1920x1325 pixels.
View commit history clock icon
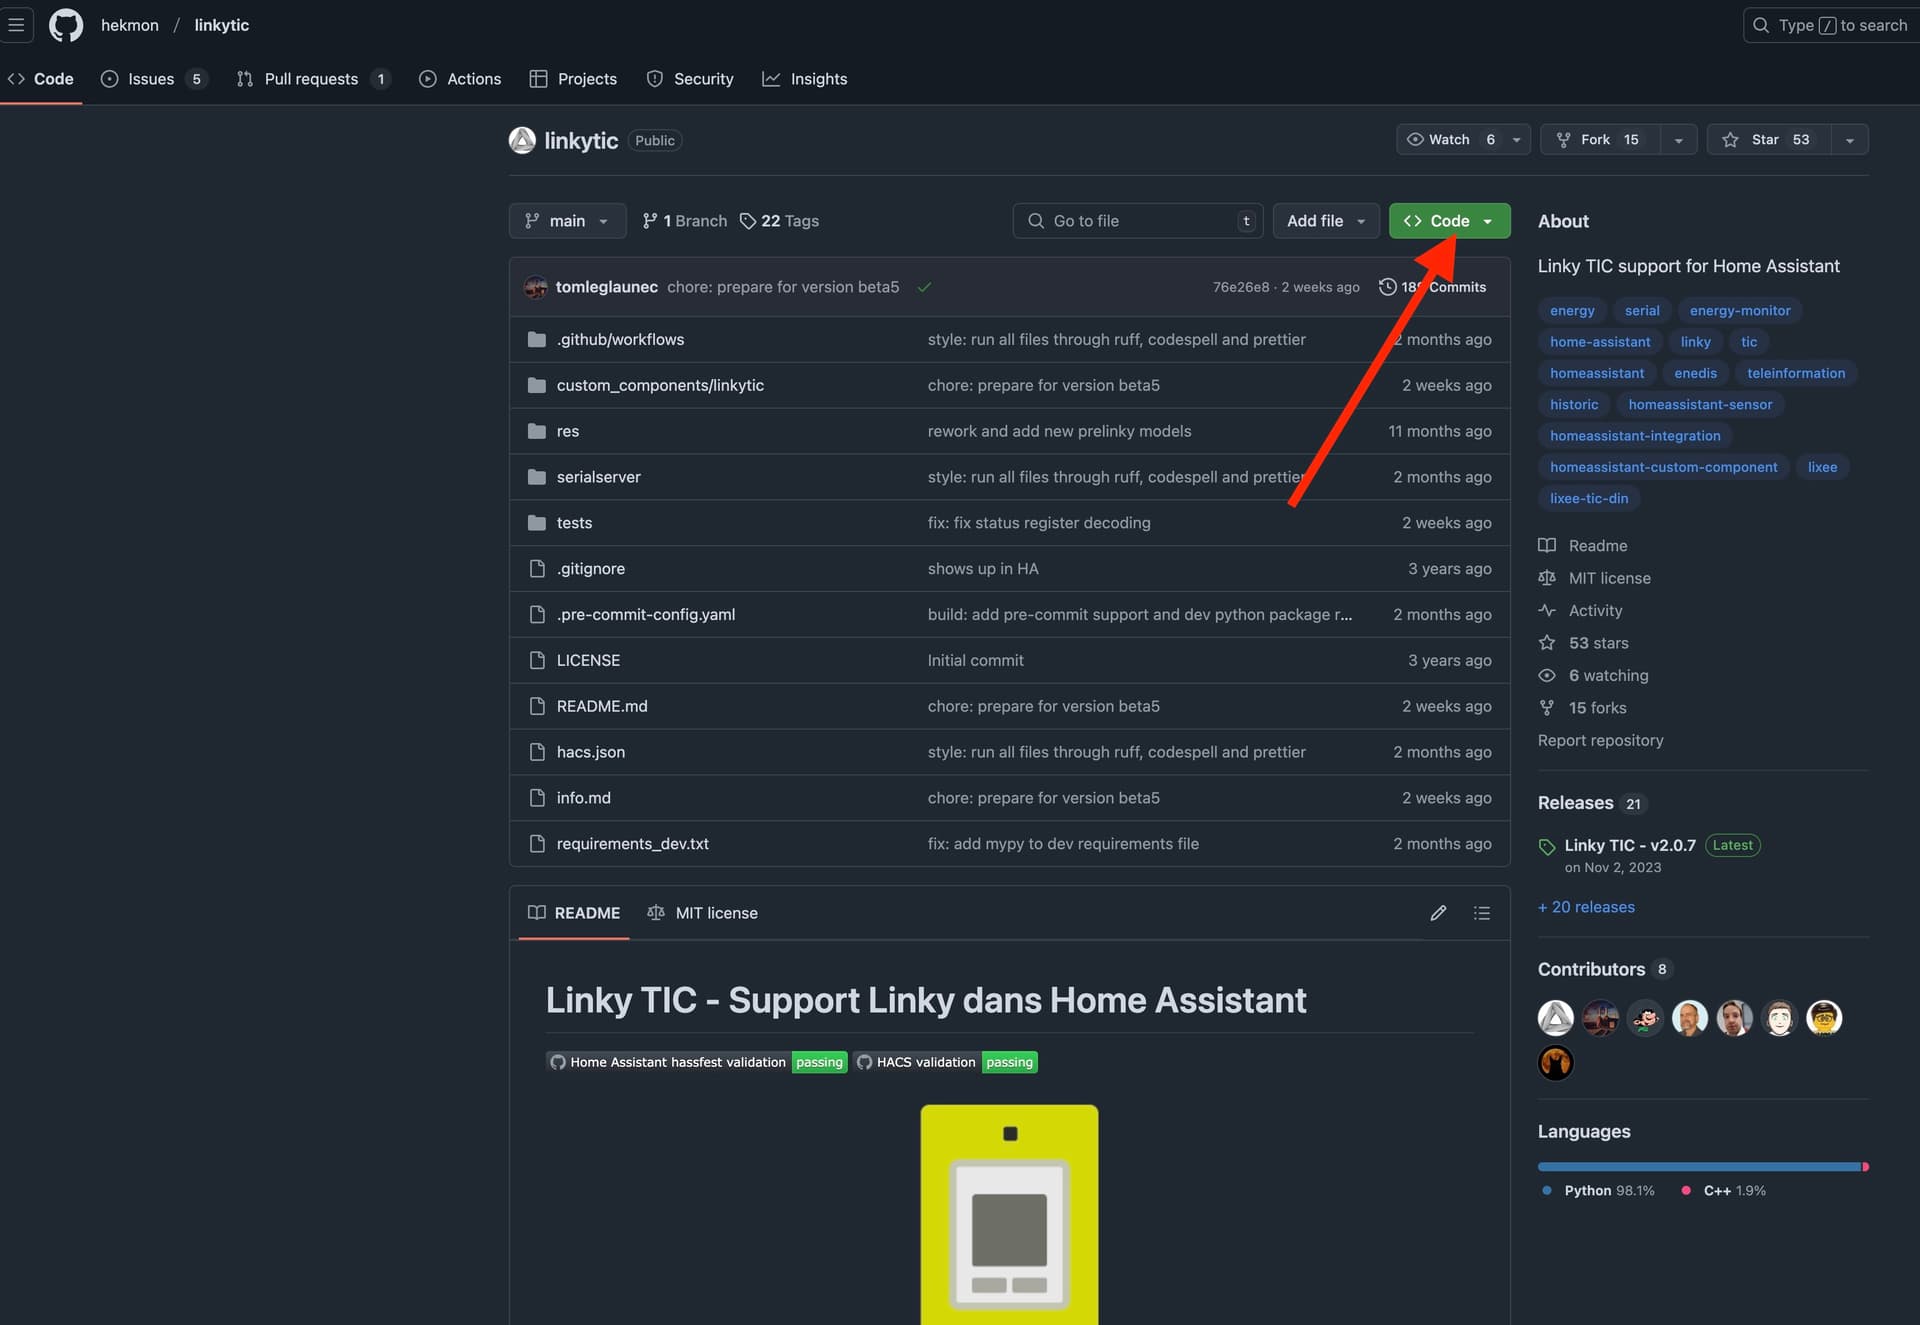click(1387, 287)
